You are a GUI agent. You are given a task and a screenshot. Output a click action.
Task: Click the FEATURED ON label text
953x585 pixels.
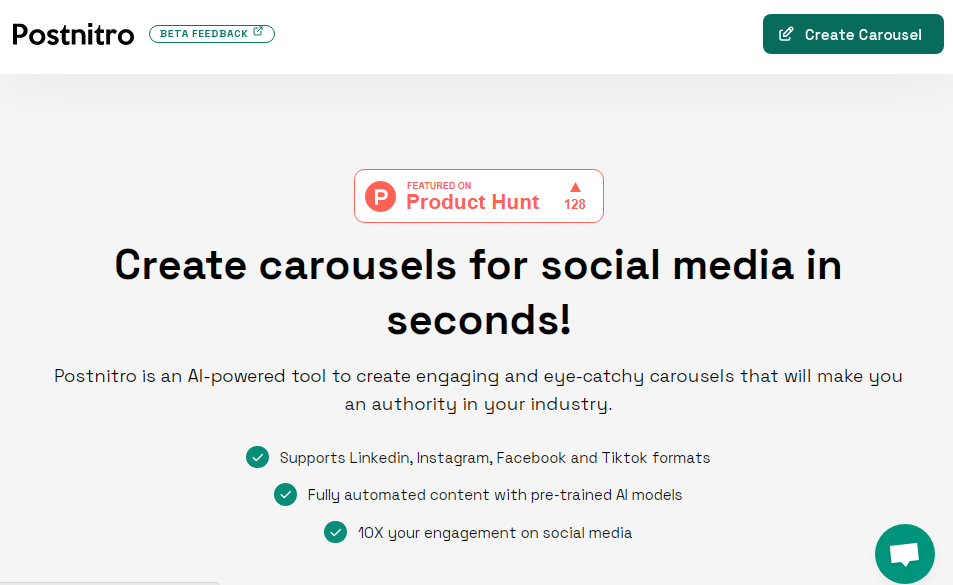440,185
